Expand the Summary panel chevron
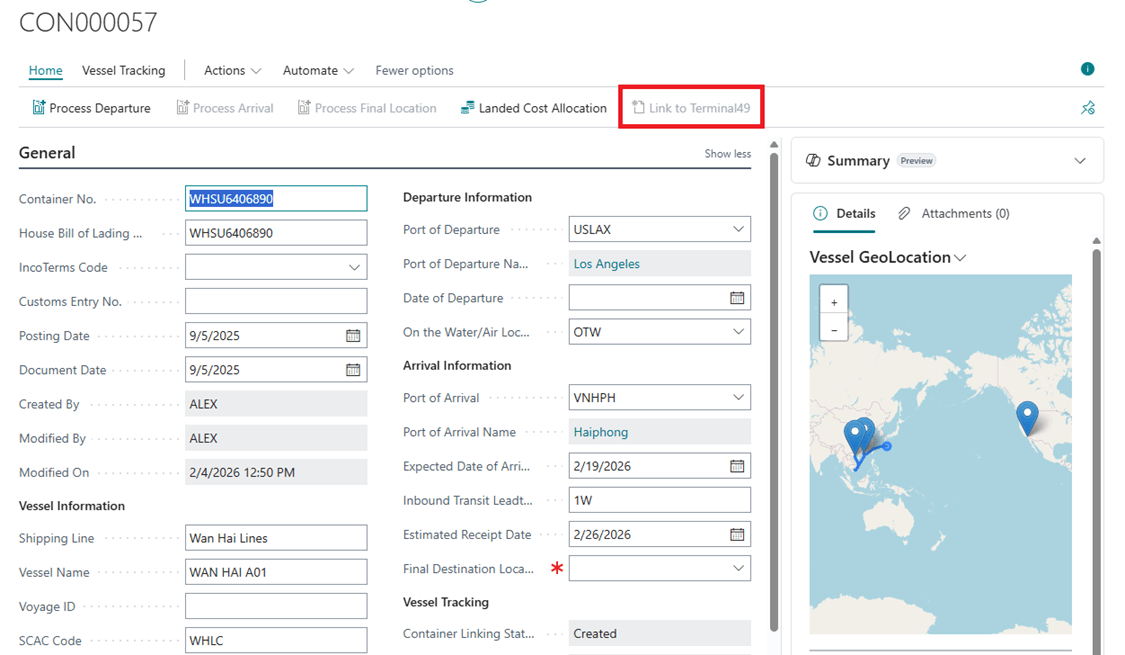The image size is (1125, 655). (1080, 161)
